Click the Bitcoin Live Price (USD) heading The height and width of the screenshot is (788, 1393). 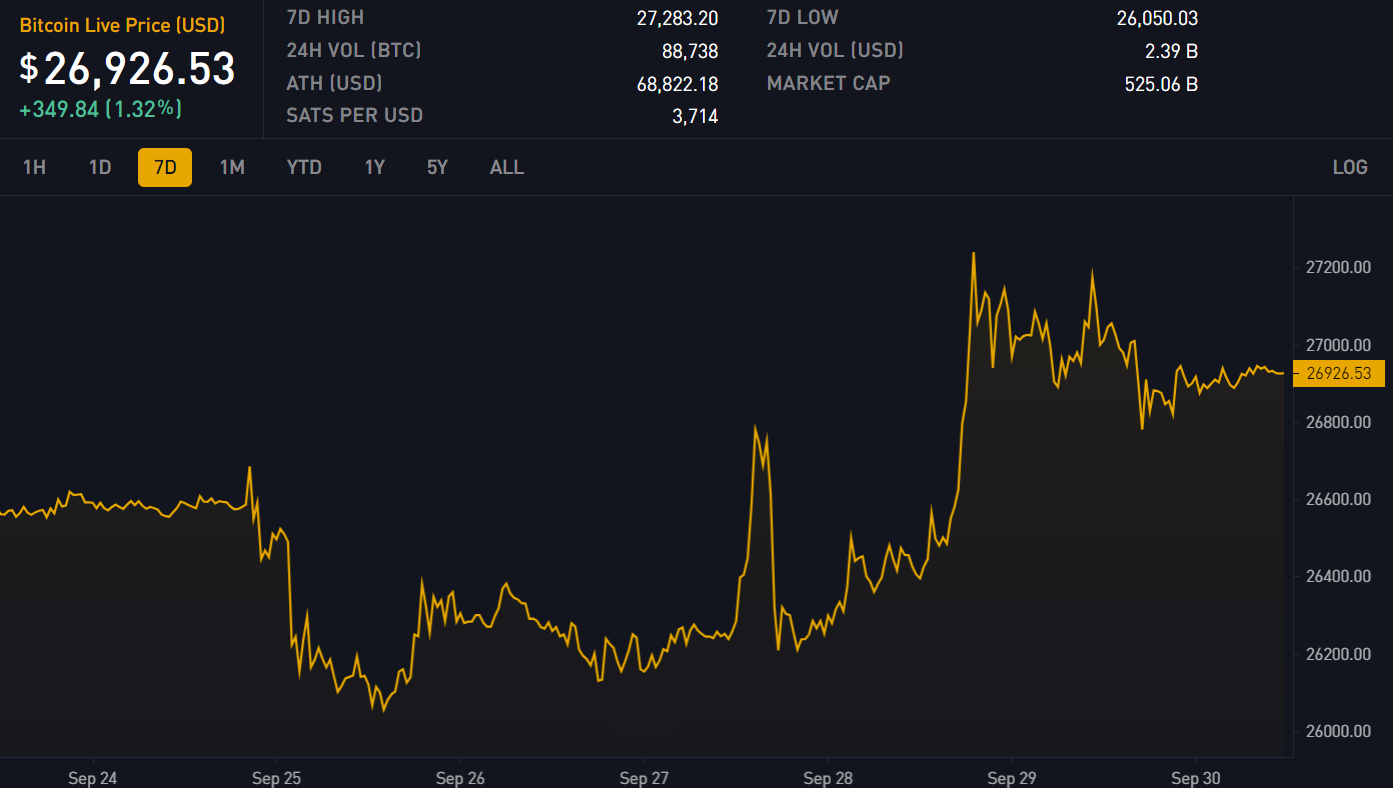[x=123, y=25]
